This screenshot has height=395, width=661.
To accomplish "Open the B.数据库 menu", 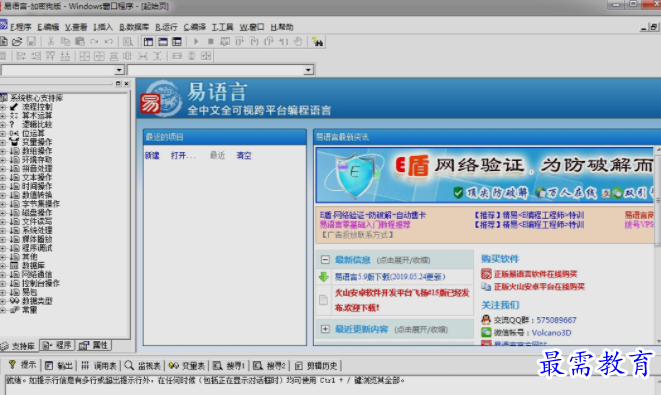I will click(x=134, y=27).
